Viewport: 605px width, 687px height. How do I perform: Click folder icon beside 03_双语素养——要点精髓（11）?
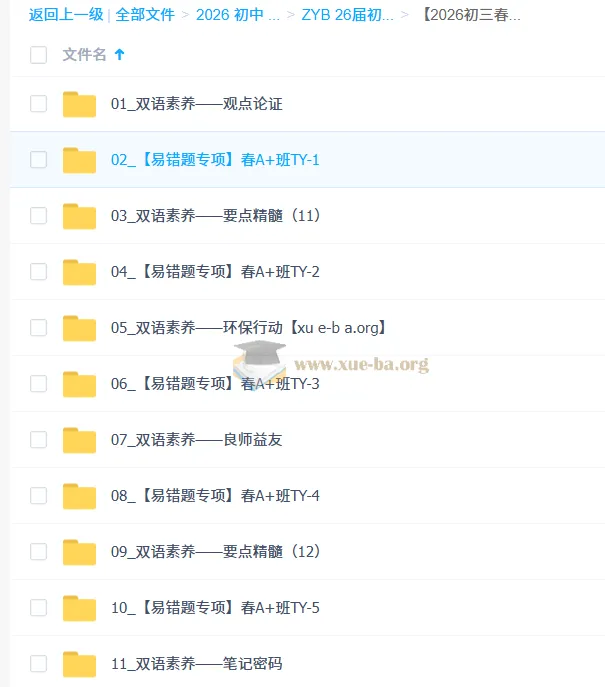pos(79,216)
